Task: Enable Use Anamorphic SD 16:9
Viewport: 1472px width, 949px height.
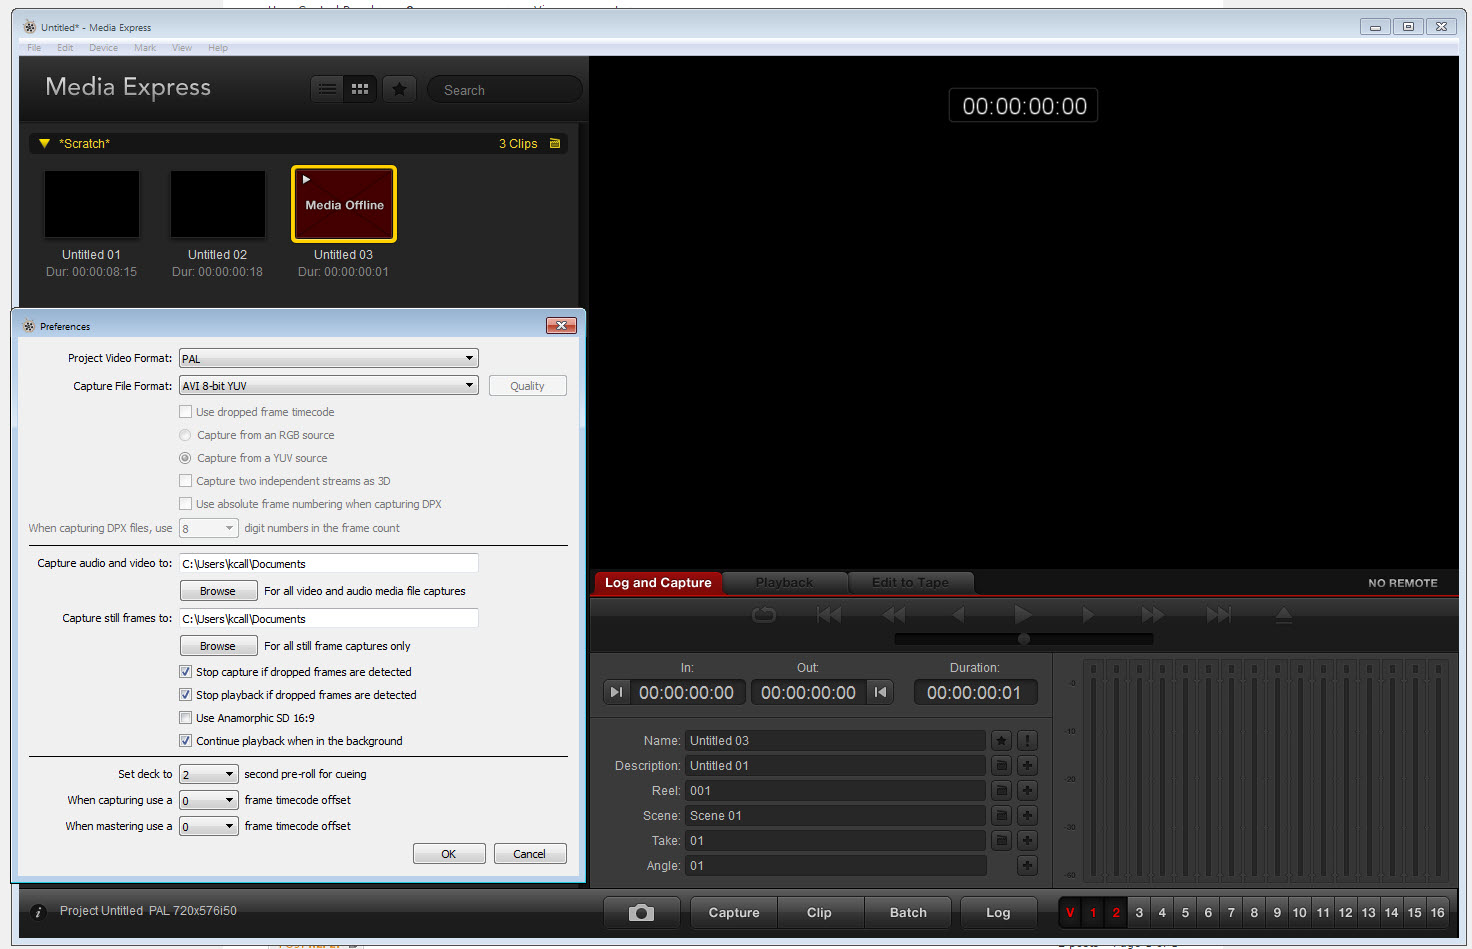Action: click(x=185, y=718)
